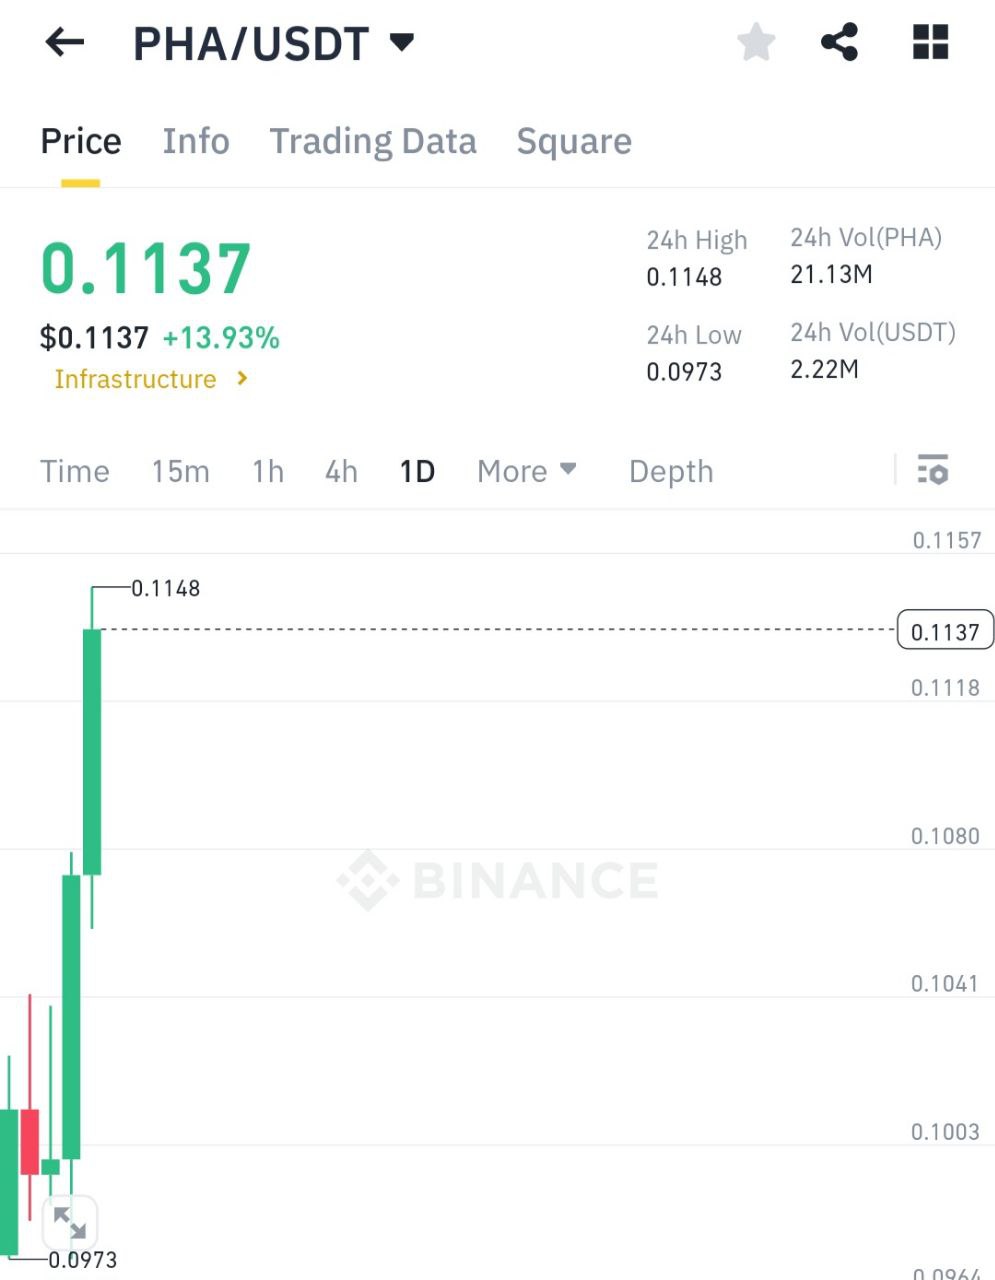Image resolution: width=995 pixels, height=1280 pixels.
Task: Switch to the Info tab
Action: [x=196, y=142]
